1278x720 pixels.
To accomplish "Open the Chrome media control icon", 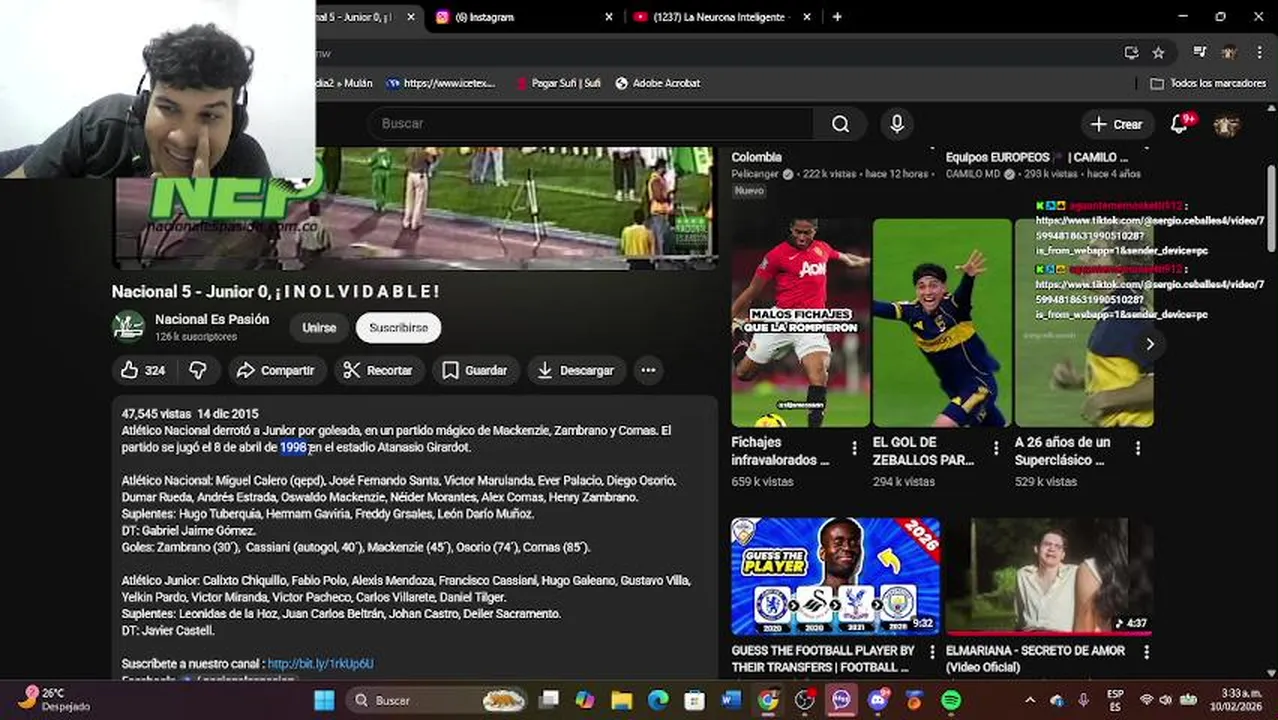I will tap(1199, 53).
